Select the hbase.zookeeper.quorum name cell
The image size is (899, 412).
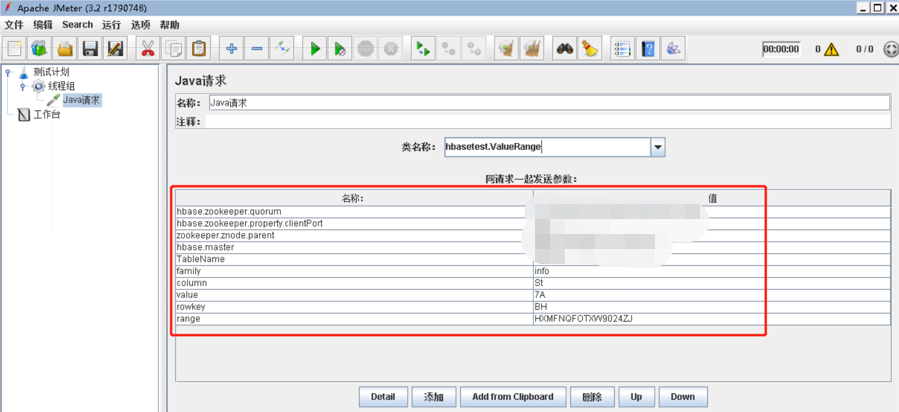354,211
